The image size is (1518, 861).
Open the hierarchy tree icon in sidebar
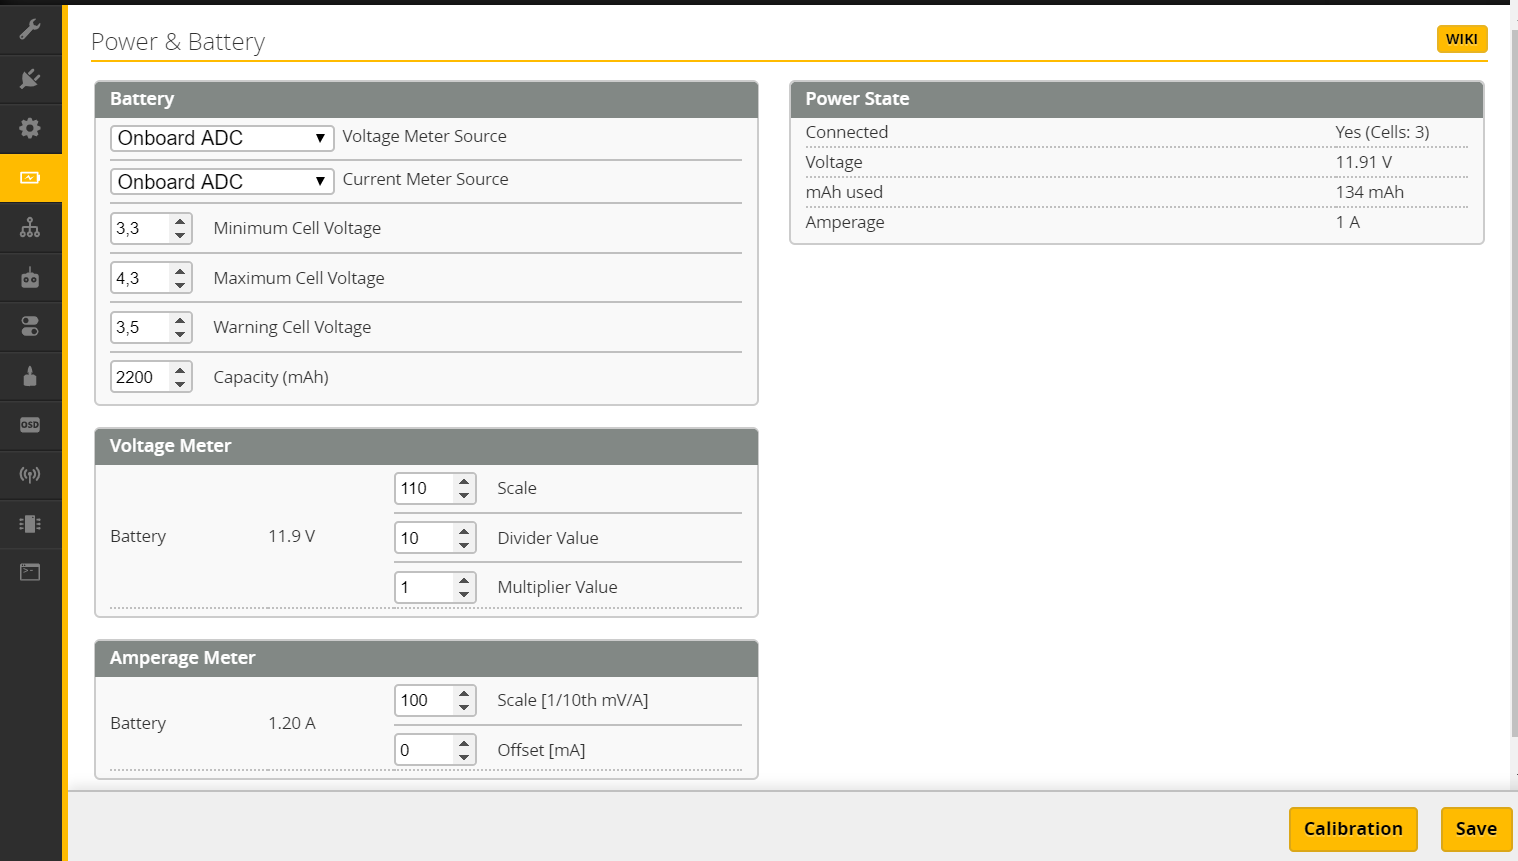30,228
